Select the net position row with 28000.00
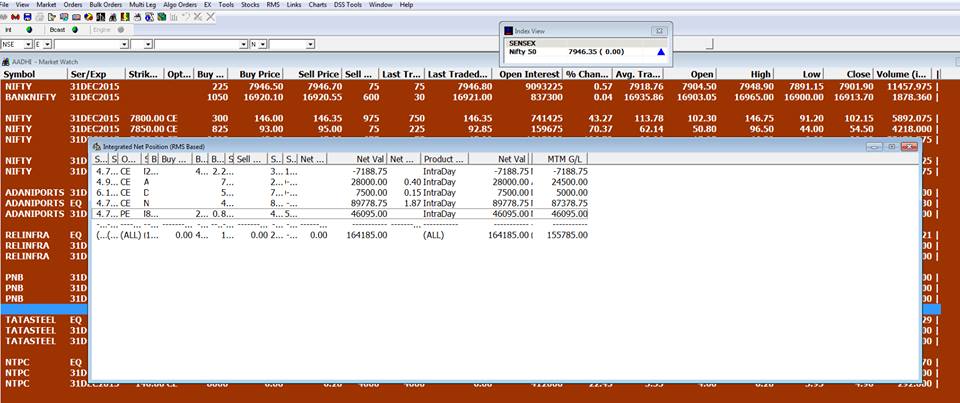The width and height of the screenshot is (960, 403). [340, 183]
